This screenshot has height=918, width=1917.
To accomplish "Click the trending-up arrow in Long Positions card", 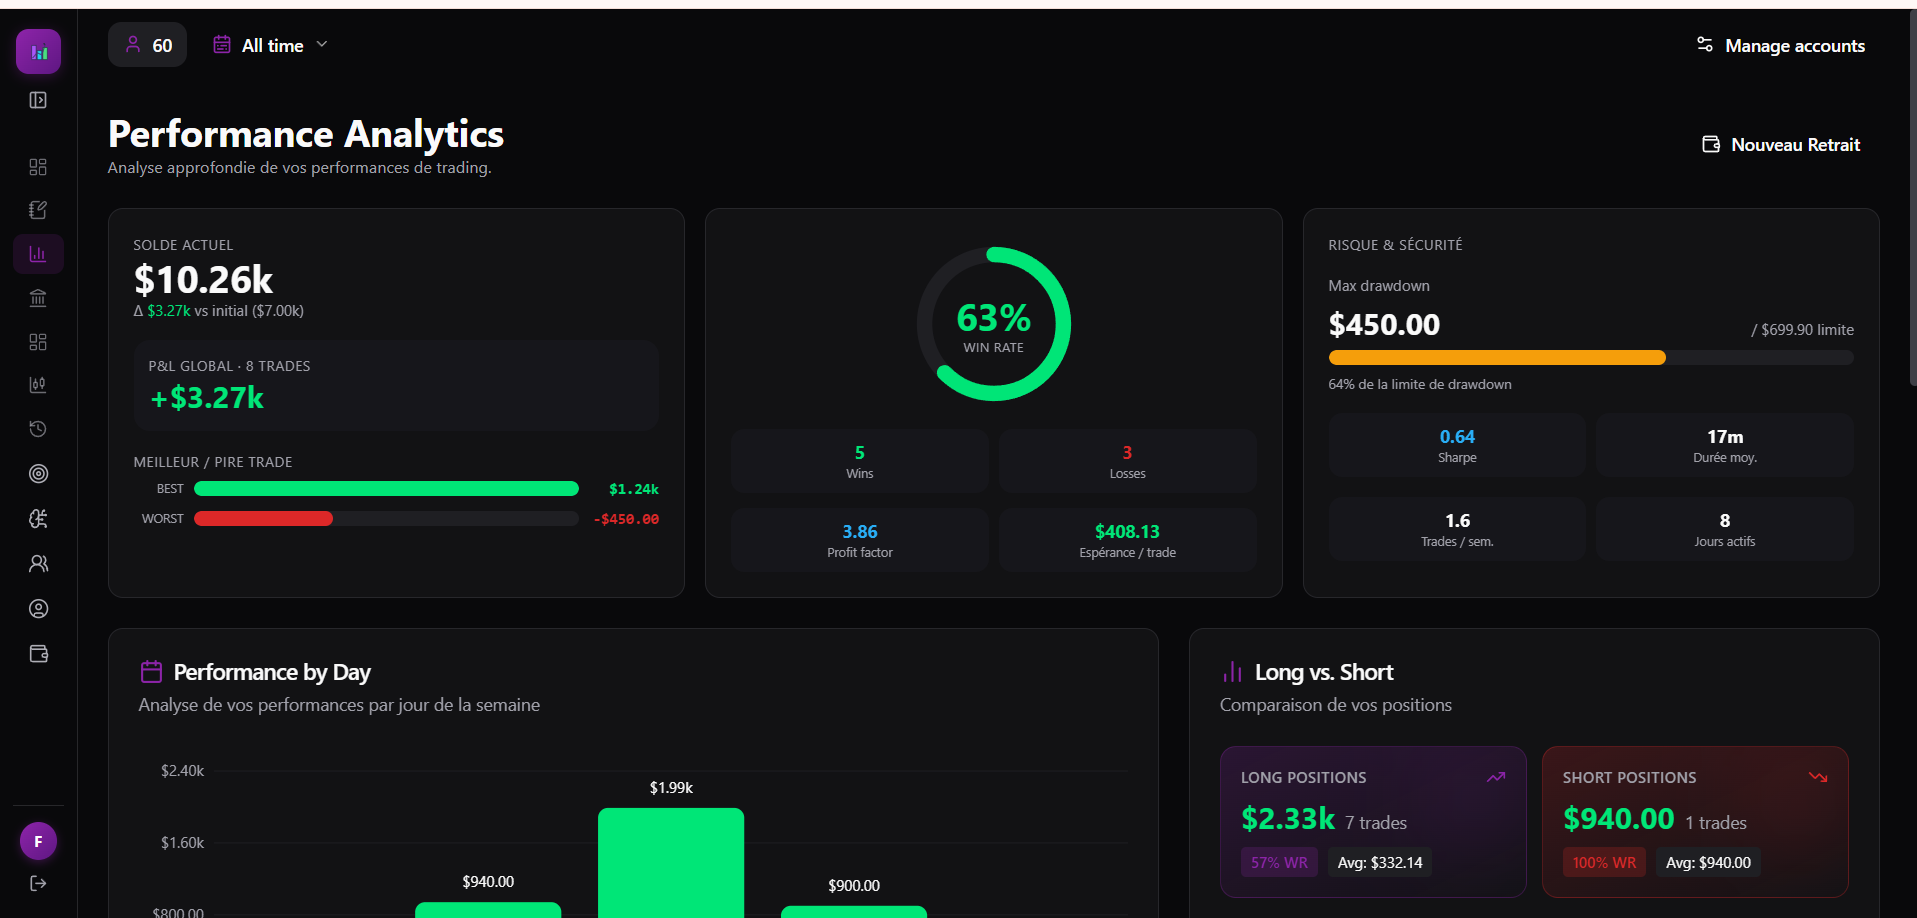I will click(1496, 777).
